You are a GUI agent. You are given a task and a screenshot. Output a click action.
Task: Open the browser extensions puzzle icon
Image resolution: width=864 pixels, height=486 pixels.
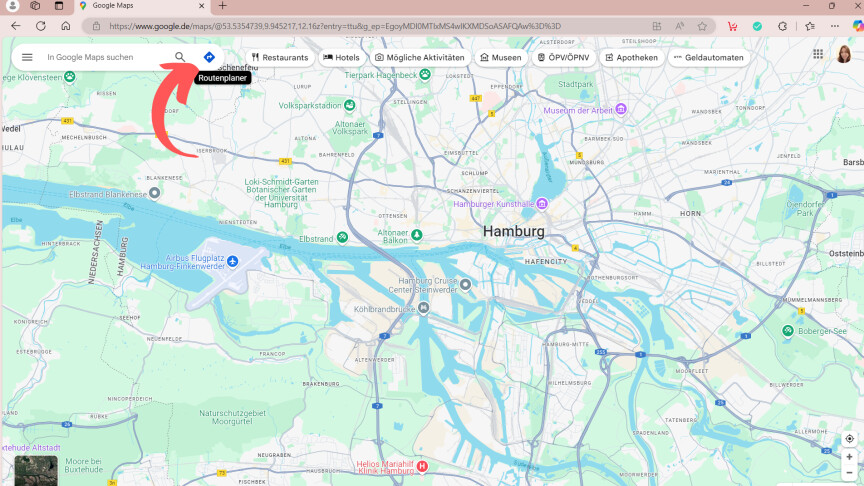[x=782, y=26]
